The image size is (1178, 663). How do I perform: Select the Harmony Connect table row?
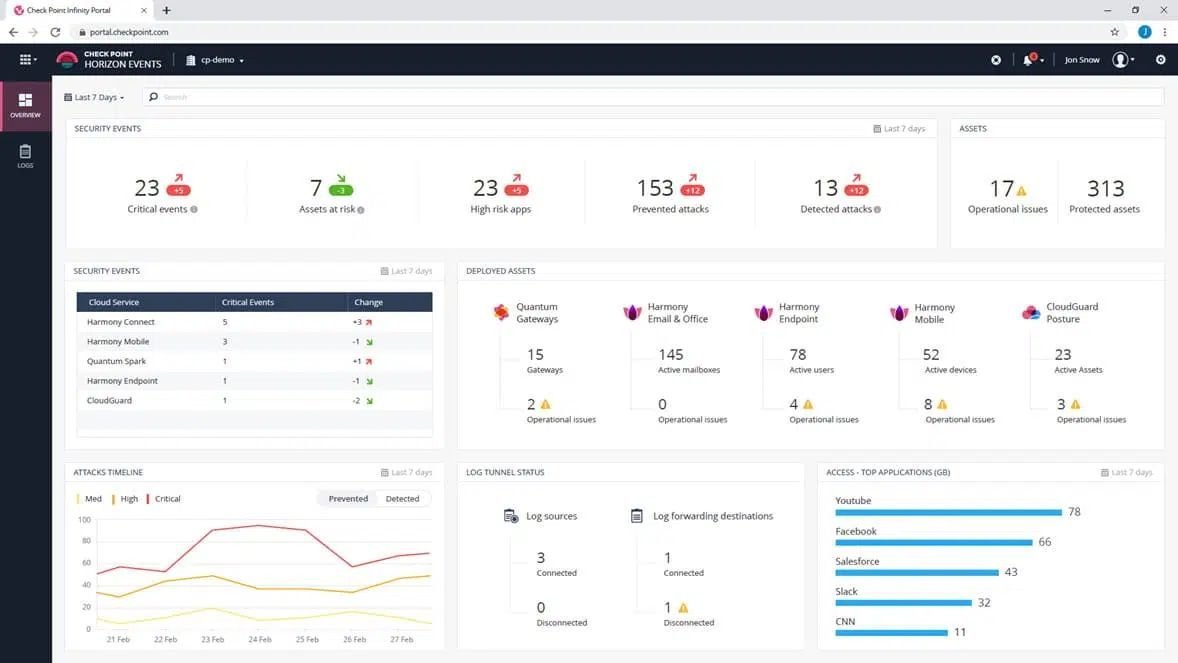click(x=255, y=322)
